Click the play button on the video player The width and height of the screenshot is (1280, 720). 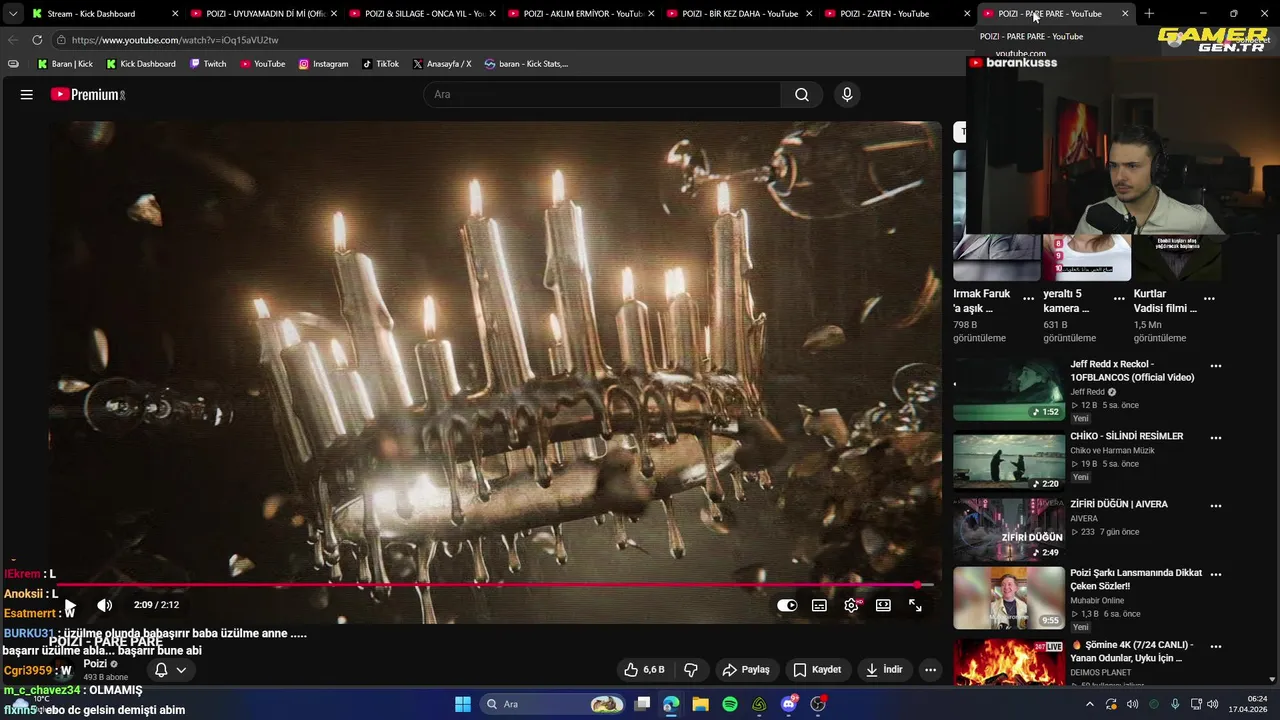click(70, 605)
